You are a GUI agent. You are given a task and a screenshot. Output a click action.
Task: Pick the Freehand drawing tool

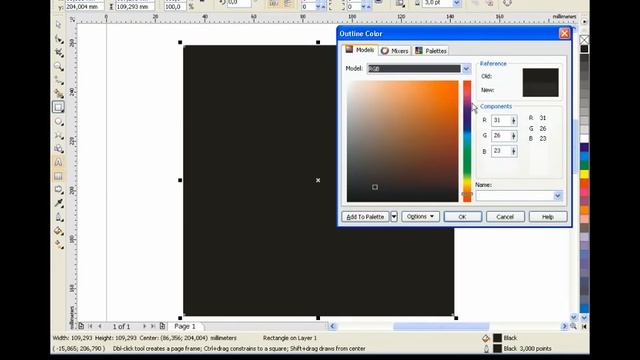(x=58, y=80)
